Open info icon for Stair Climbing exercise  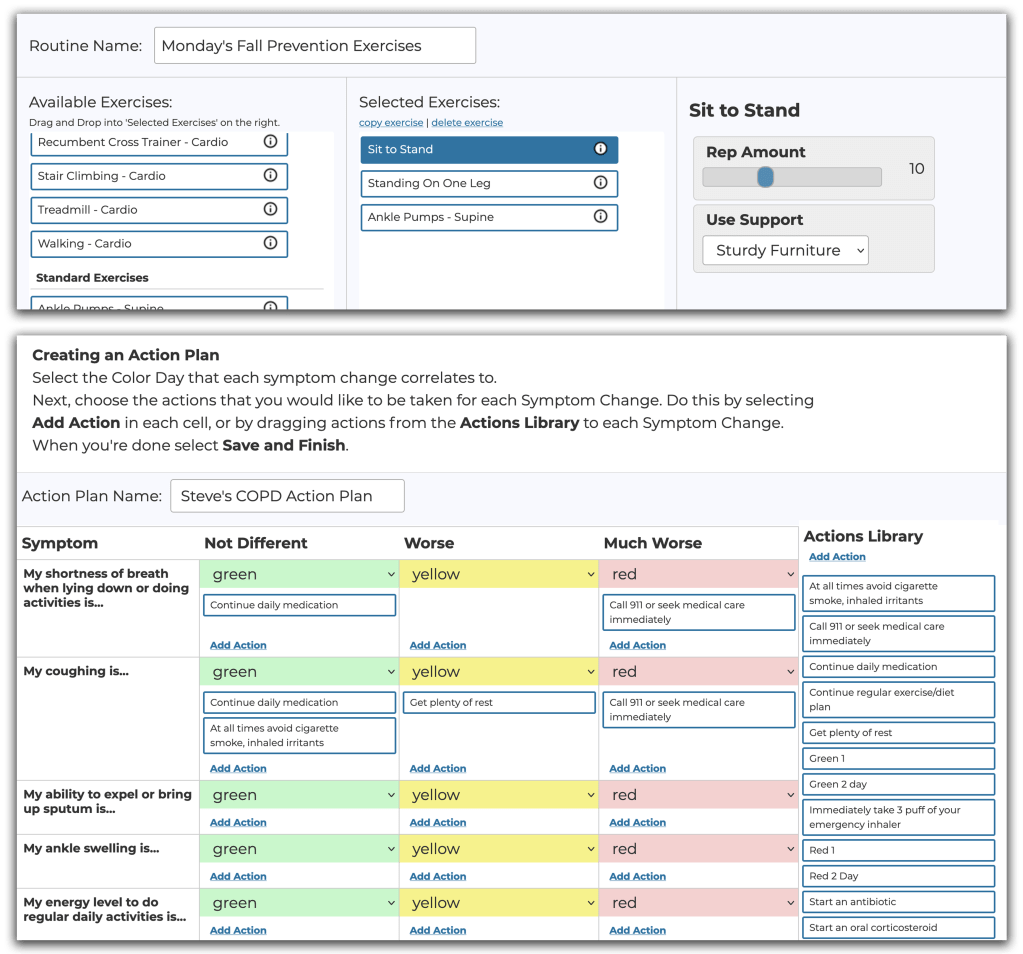270,176
